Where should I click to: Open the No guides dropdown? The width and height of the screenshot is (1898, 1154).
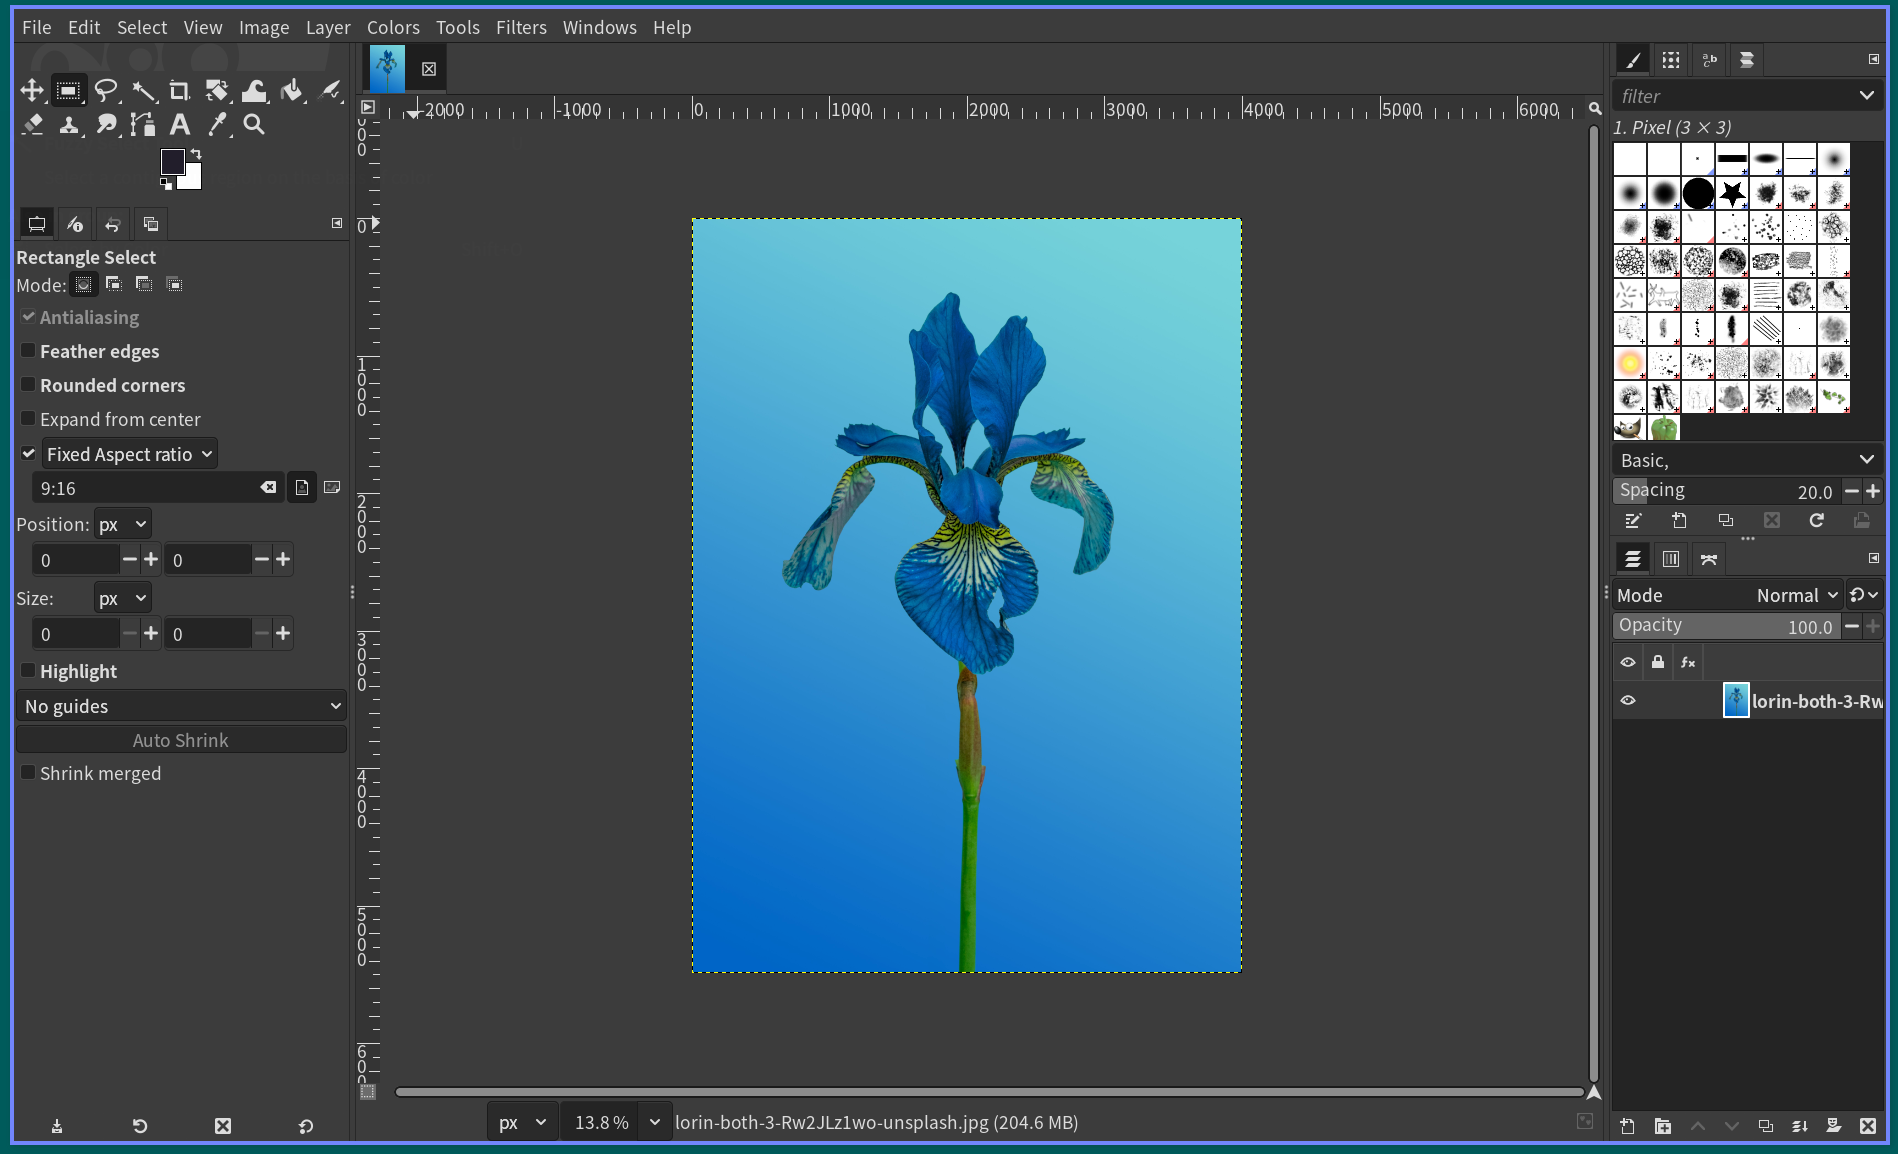click(181, 706)
